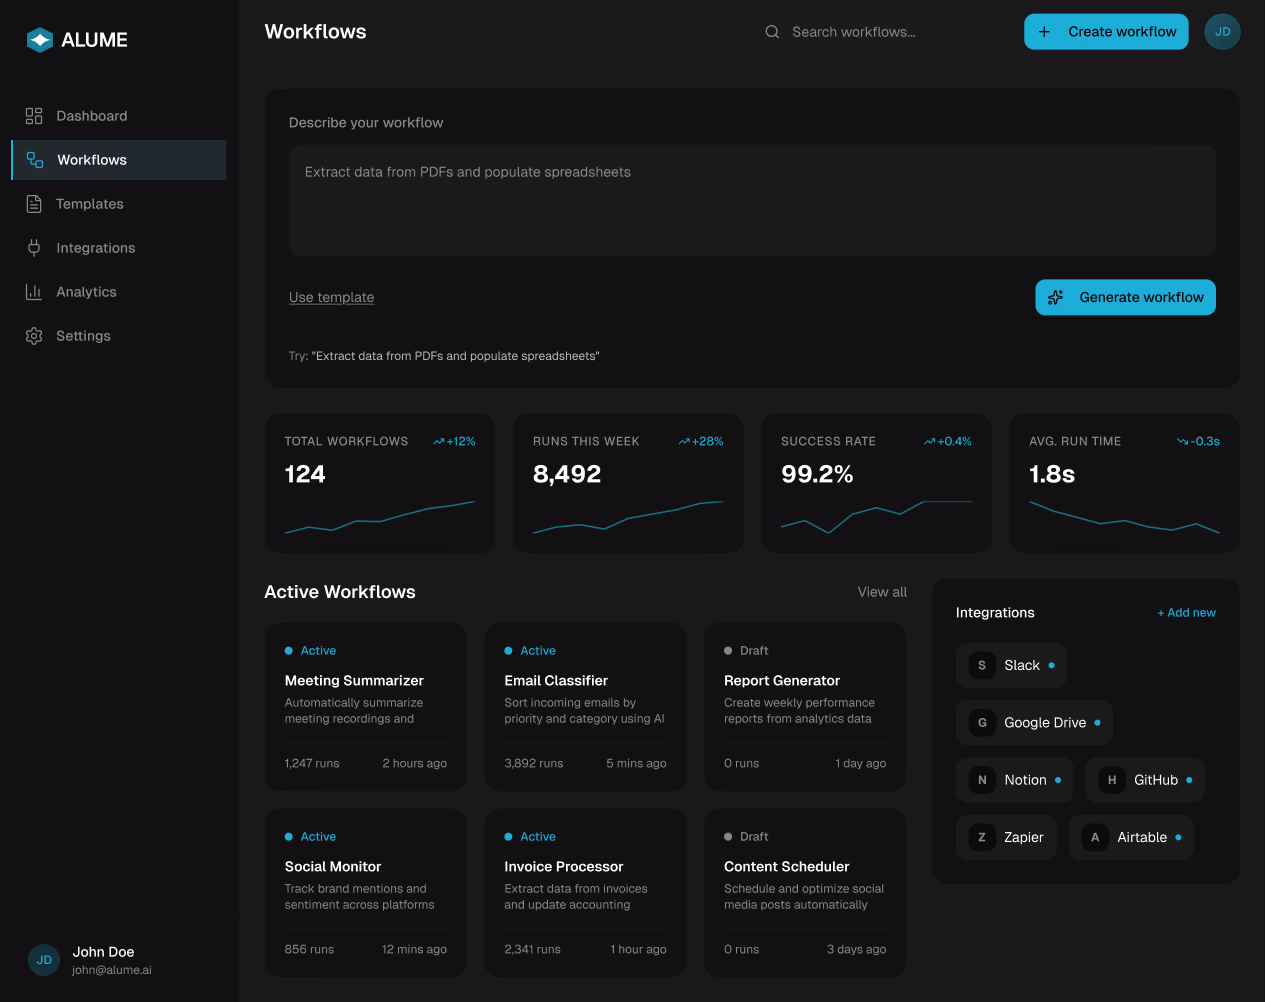Screen dimensions: 1265x1002
Task: Click the workflow description text area
Action: coord(752,201)
